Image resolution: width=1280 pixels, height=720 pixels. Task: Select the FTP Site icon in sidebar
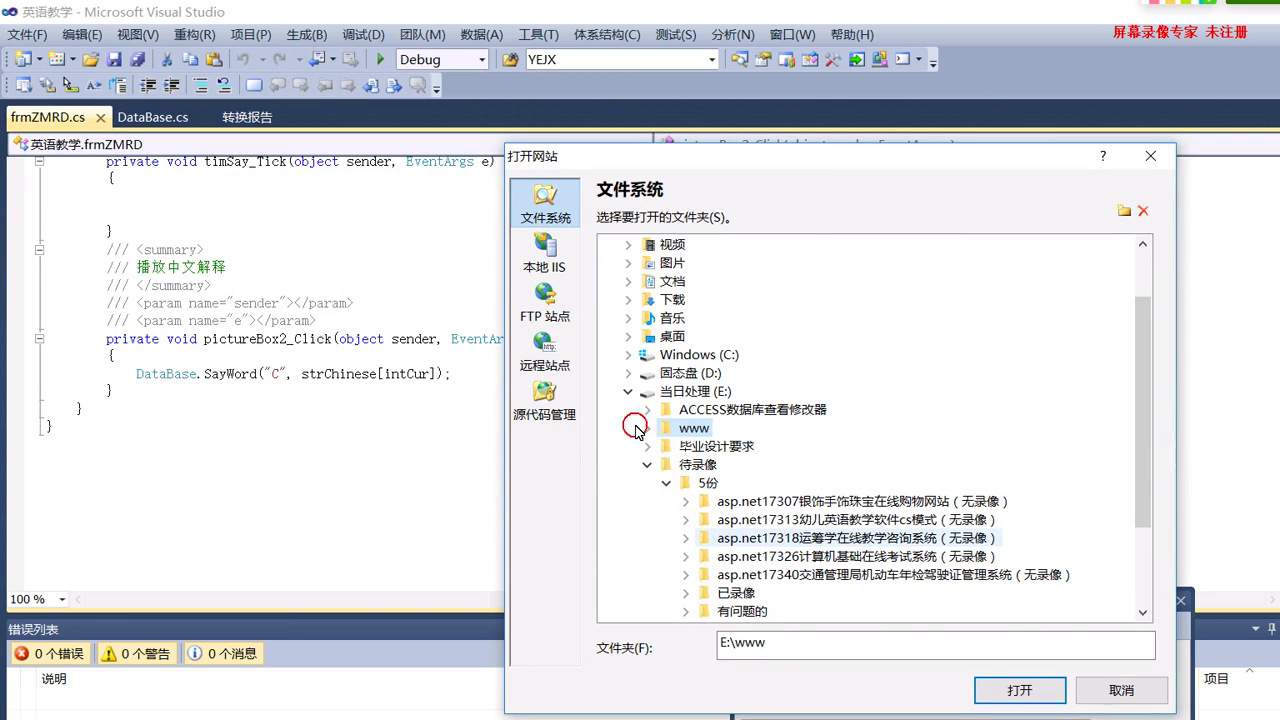545,302
